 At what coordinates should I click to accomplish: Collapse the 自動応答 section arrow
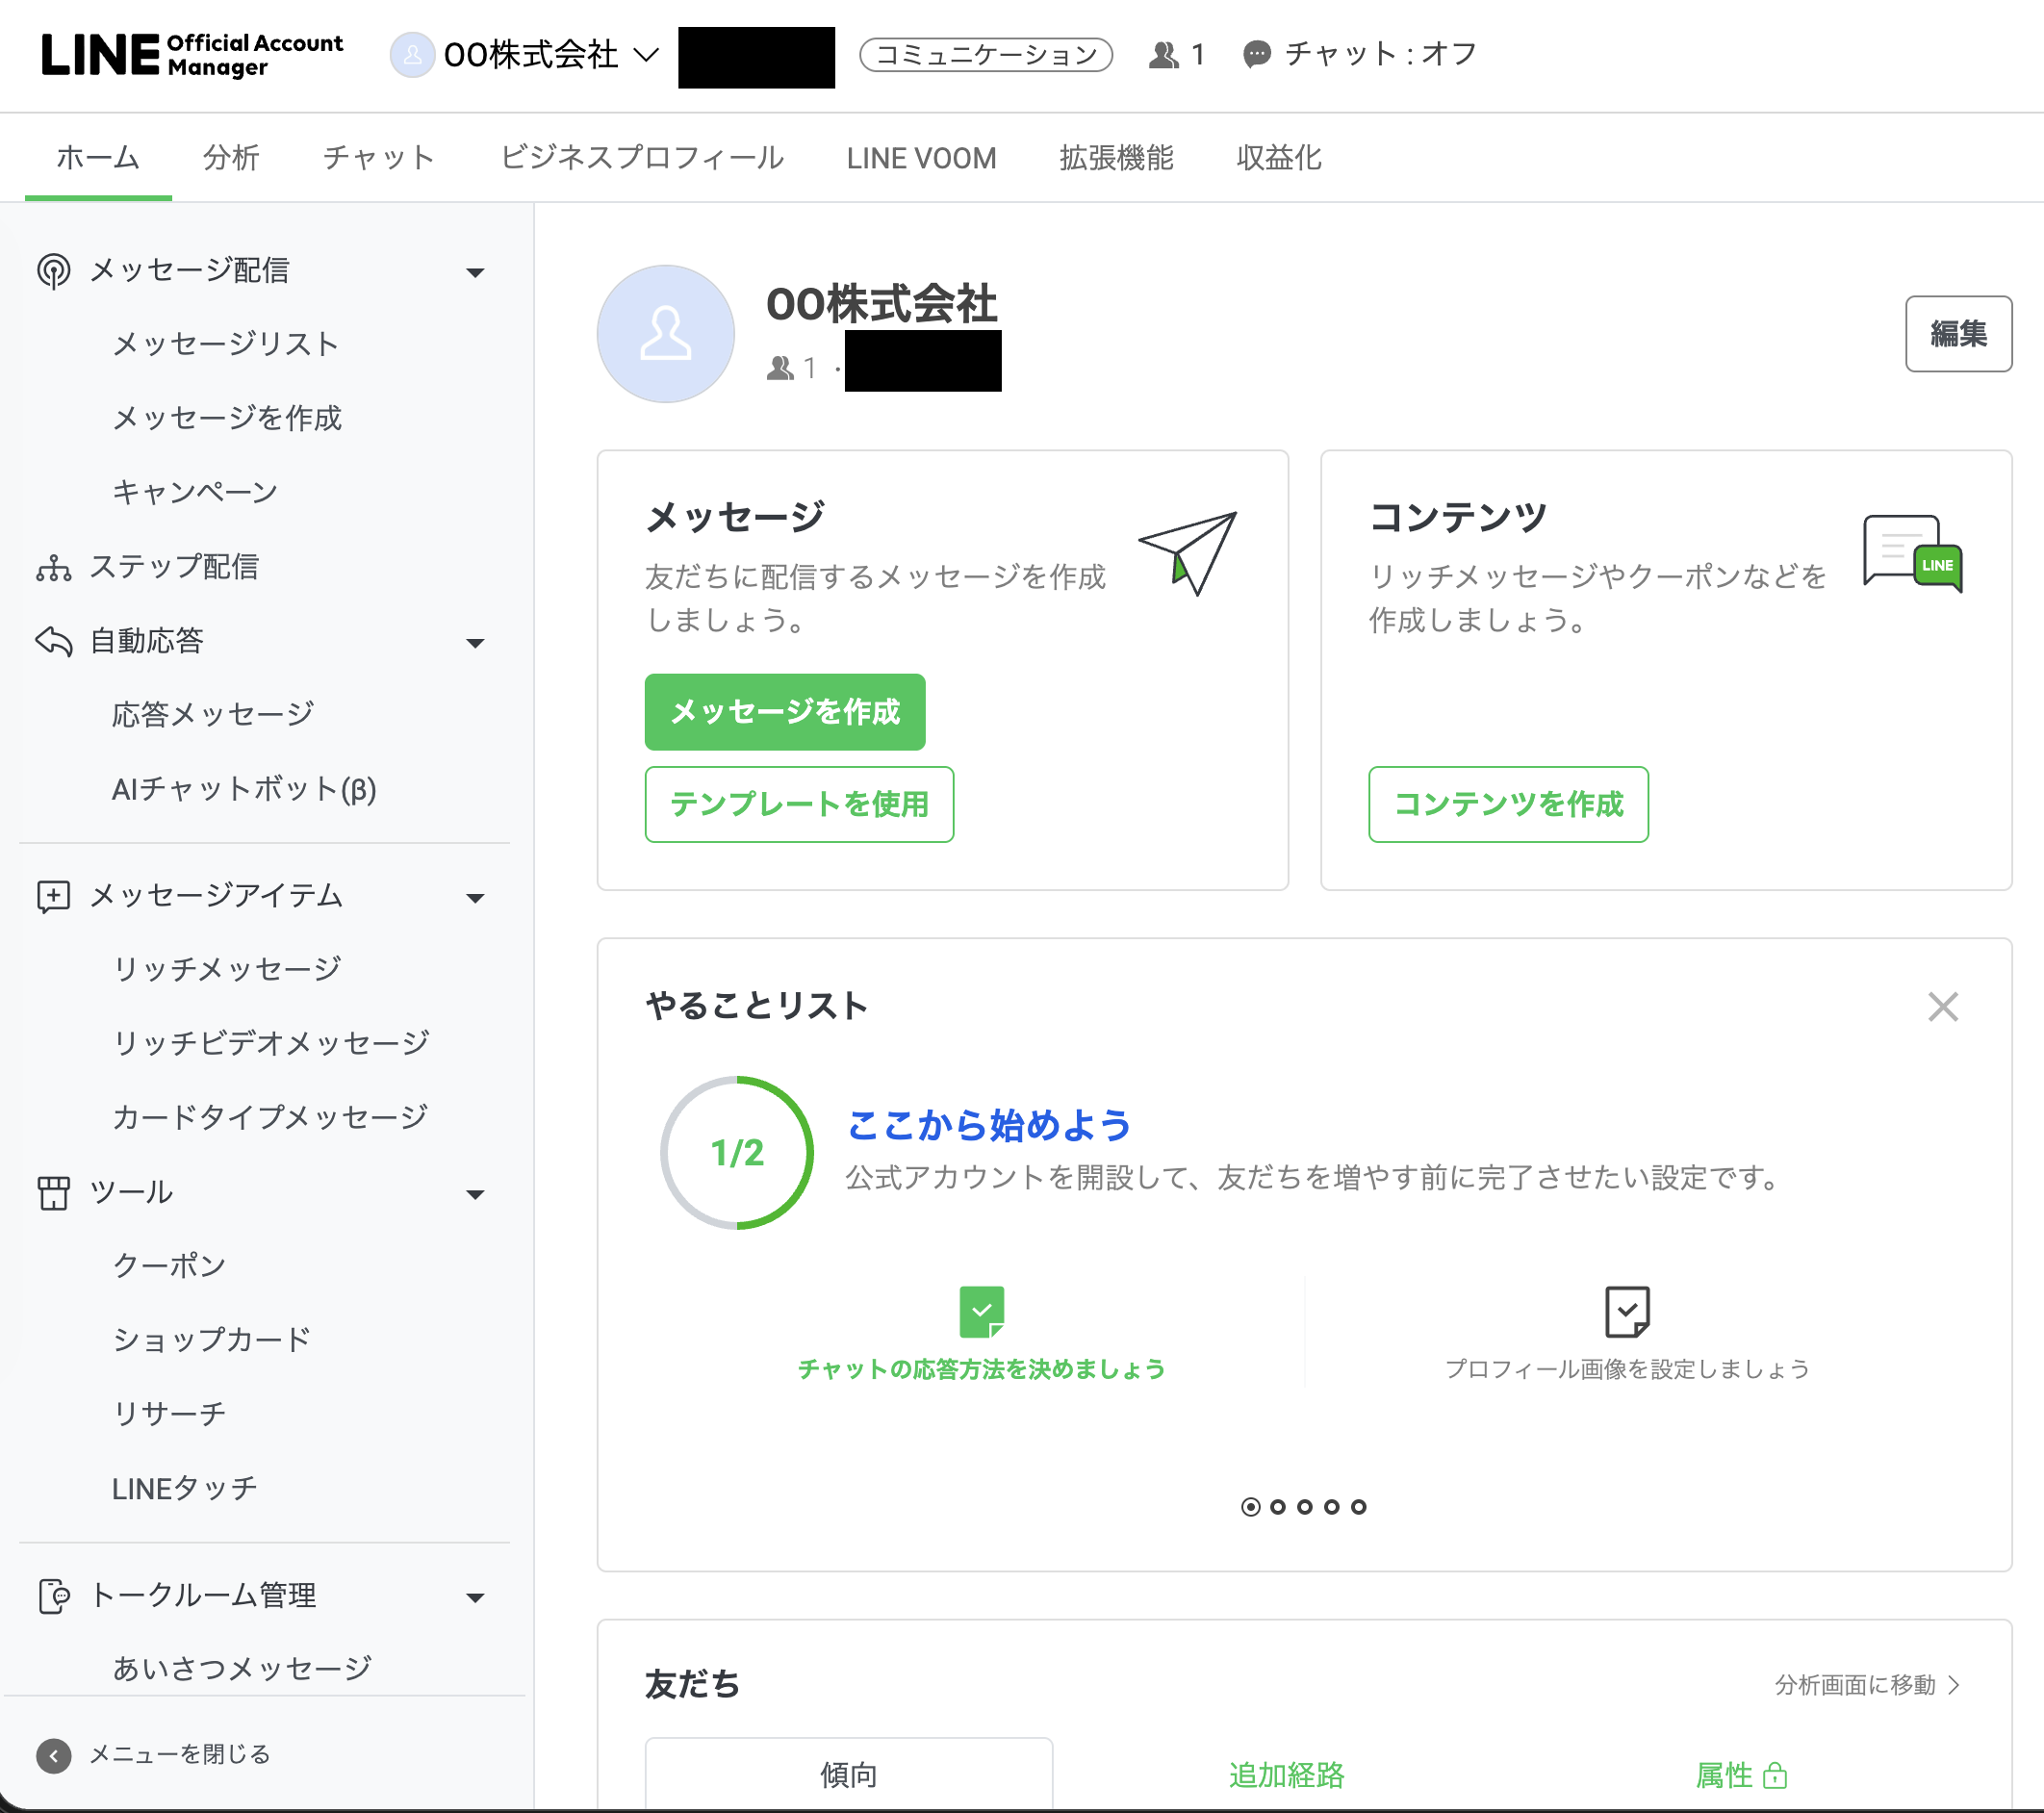click(x=476, y=643)
